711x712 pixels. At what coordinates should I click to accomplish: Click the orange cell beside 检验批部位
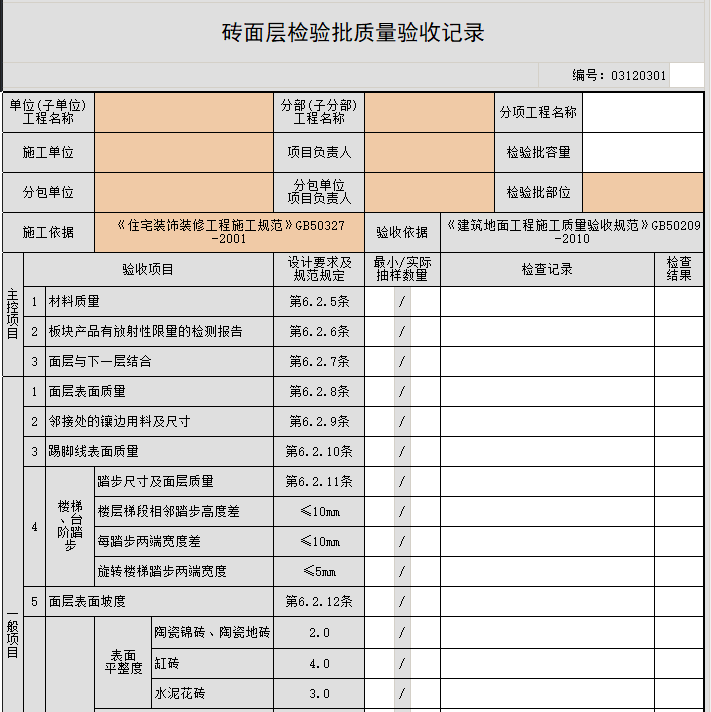point(643,193)
